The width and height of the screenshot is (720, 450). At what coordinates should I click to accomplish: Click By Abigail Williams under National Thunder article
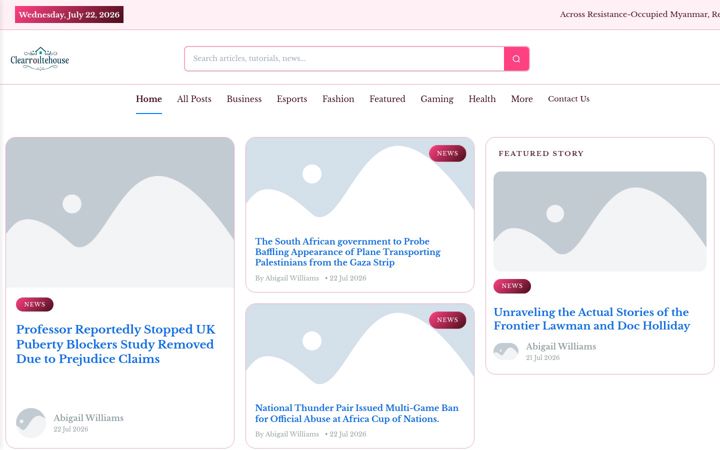(287, 434)
